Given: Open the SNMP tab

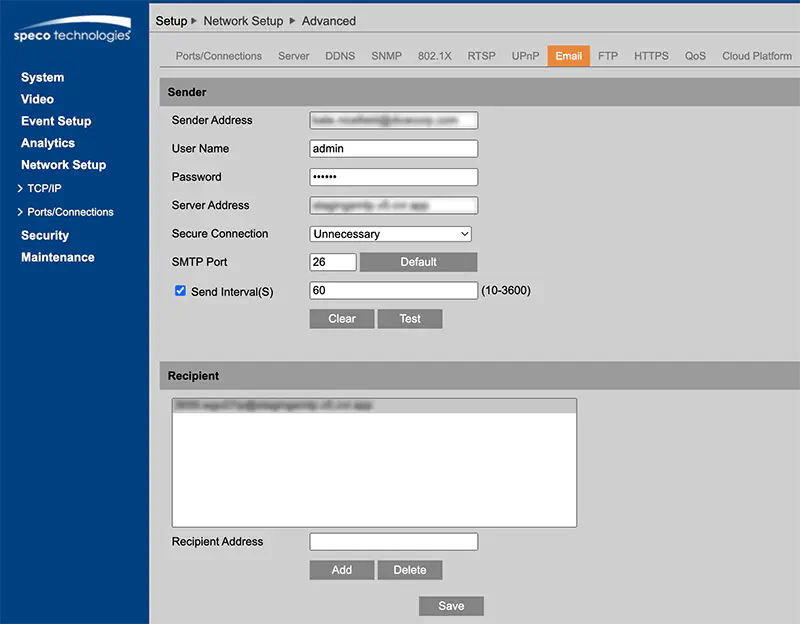Looking at the screenshot, I should [386, 56].
